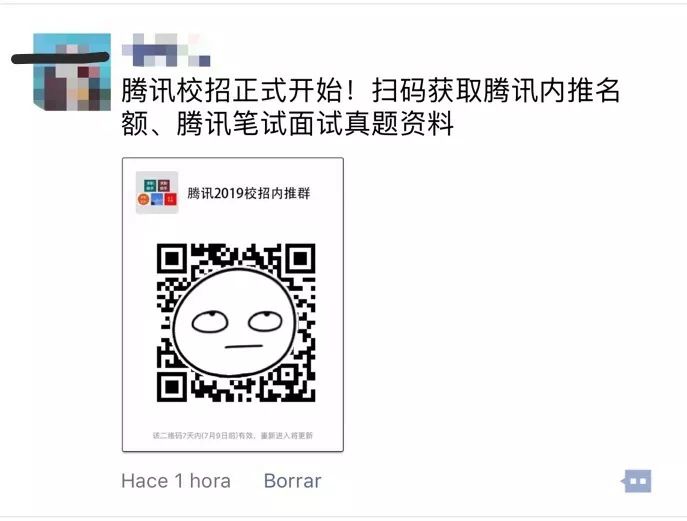Click the top-right QR finder square
687x521 pixels.
(300, 259)
